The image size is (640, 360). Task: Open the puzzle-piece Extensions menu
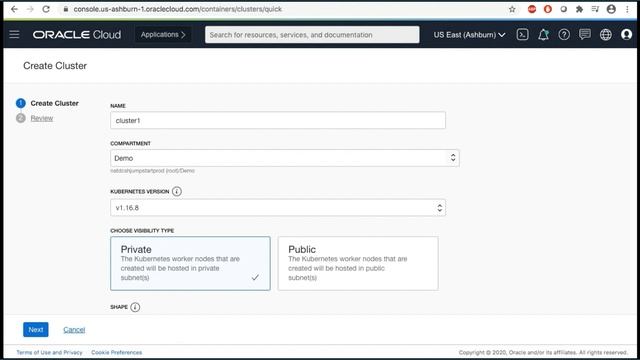tap(579, 9)
